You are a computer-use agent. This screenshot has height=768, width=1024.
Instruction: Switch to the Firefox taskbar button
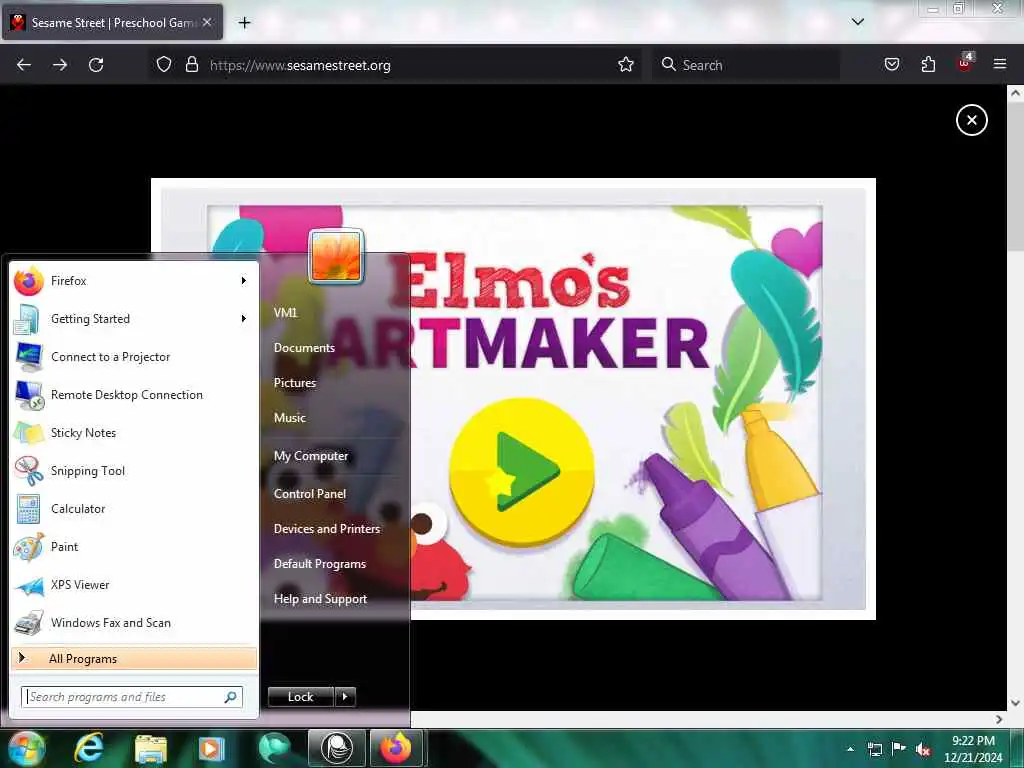click(397, 748)
